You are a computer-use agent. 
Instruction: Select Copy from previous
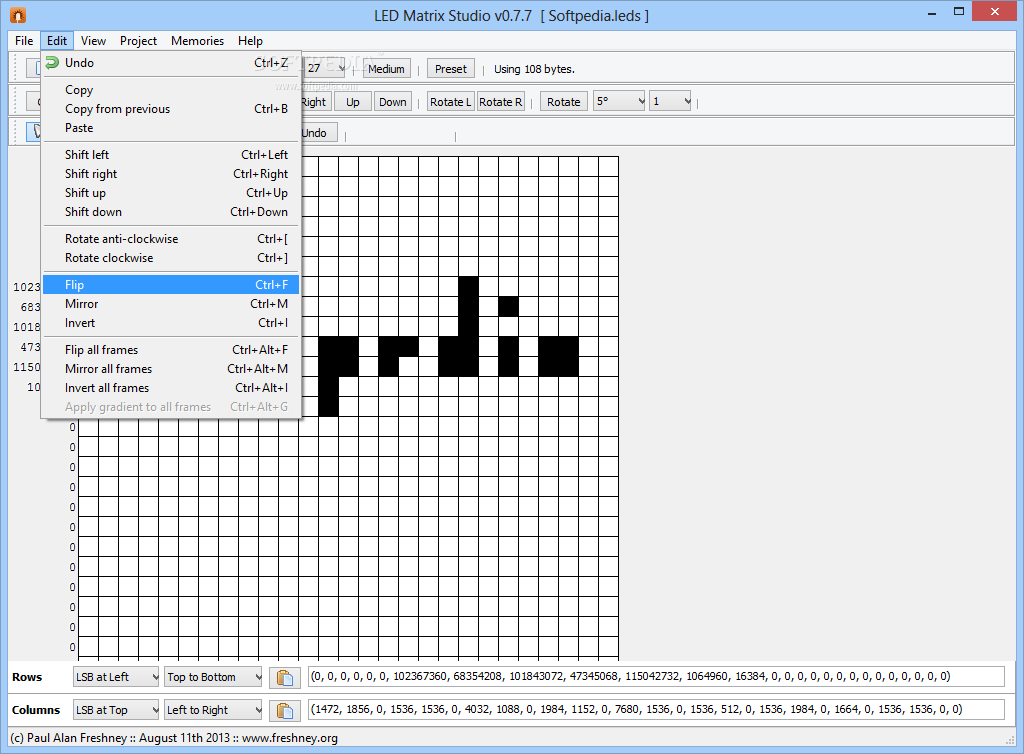(x=171, y=109)
